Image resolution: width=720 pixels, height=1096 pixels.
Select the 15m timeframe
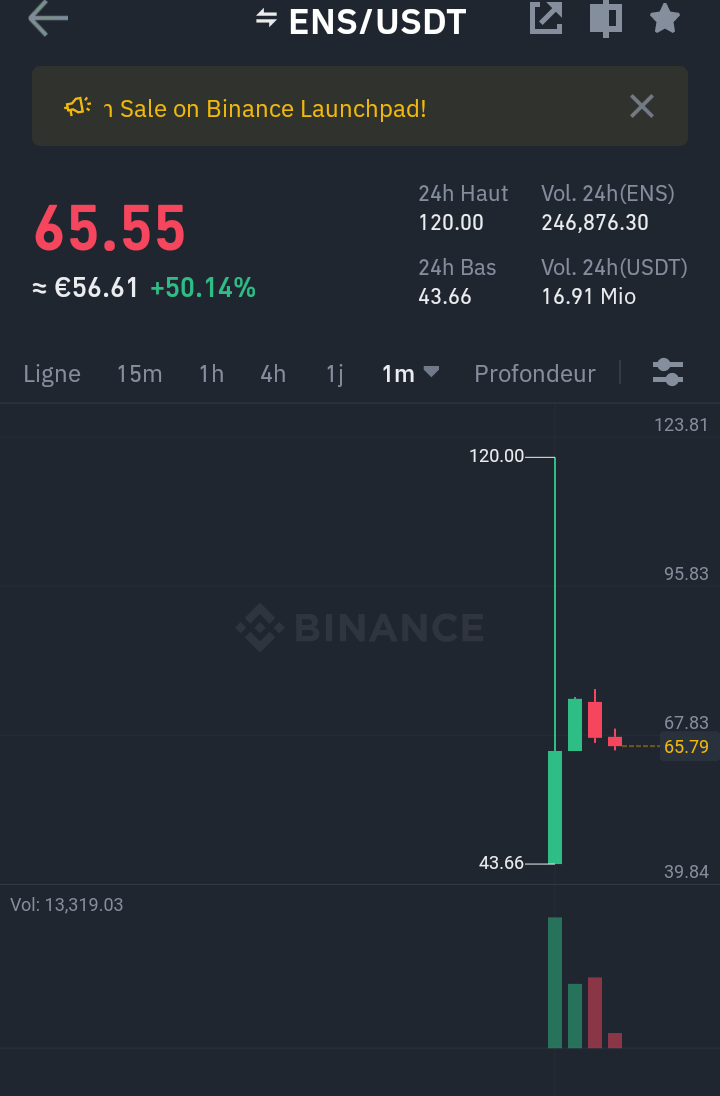(x=139, y=374)
